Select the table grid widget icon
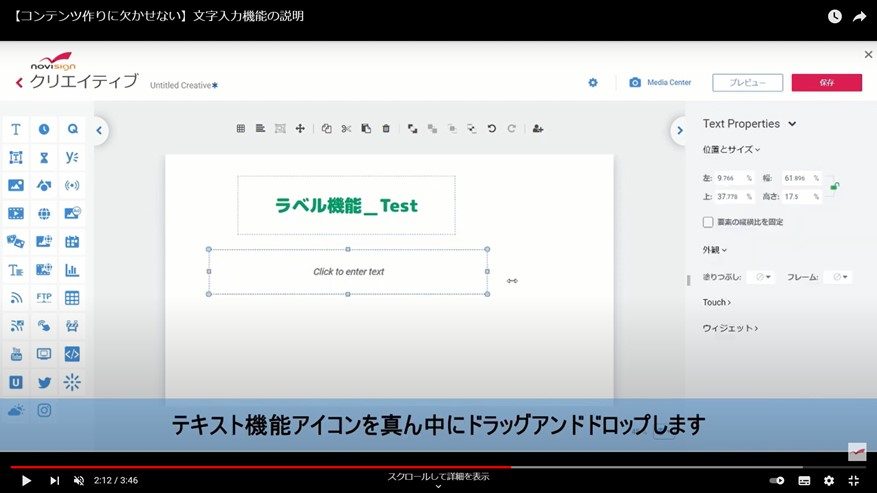The width and height of the screenshot is (877, 493). (72, 298)
